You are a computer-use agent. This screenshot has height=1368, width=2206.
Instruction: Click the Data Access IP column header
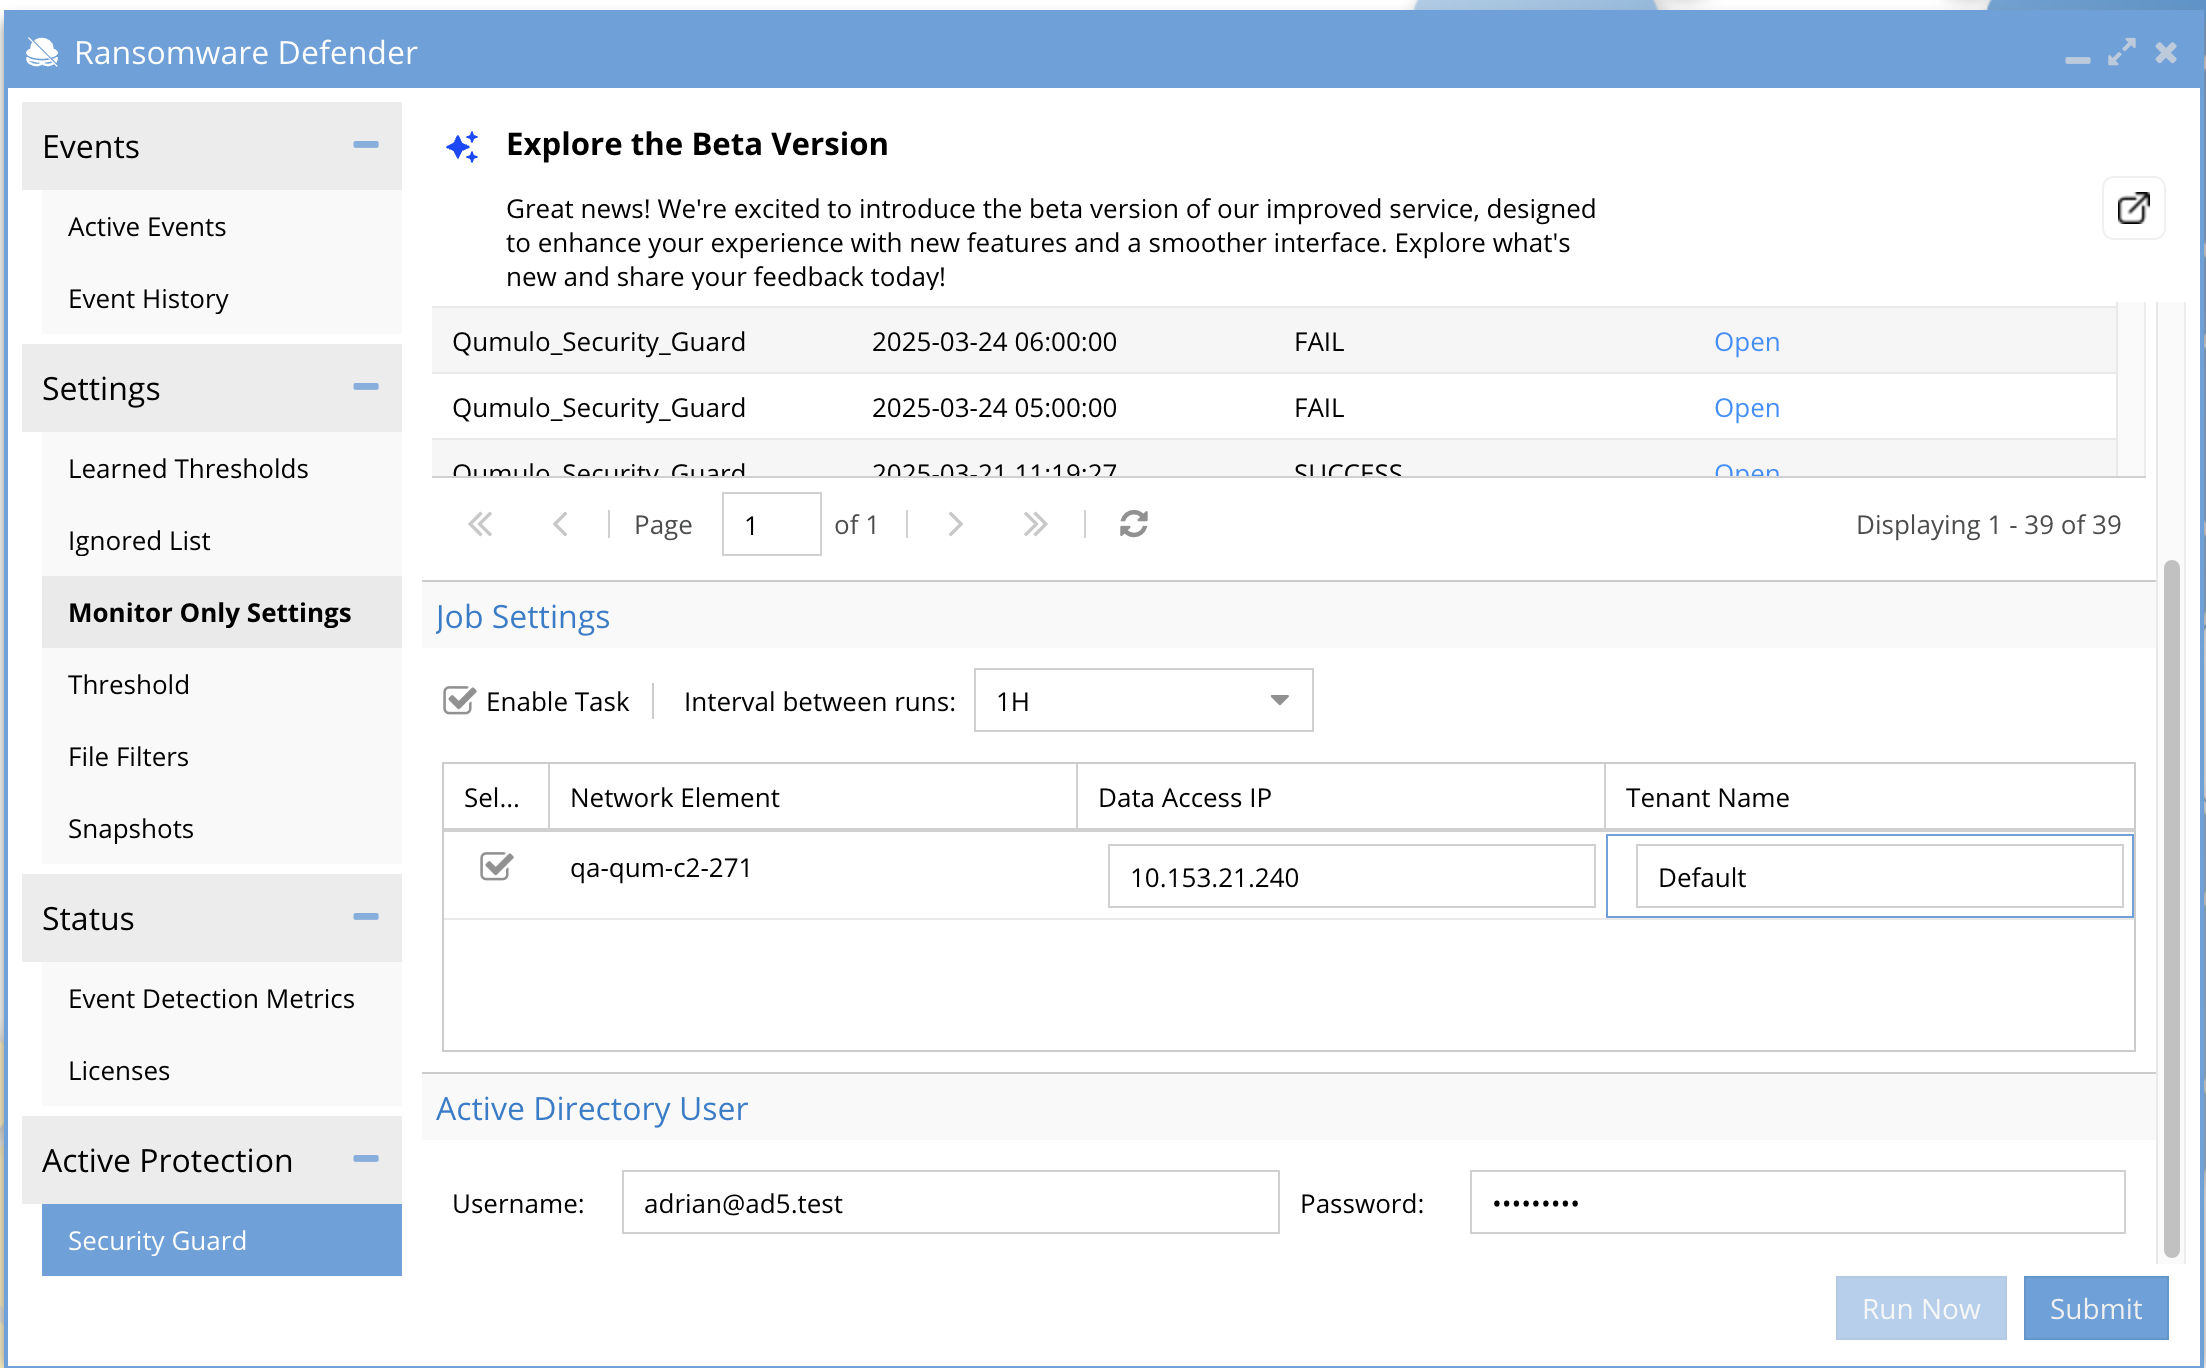pyautogui.click(x=1340, y=797)
